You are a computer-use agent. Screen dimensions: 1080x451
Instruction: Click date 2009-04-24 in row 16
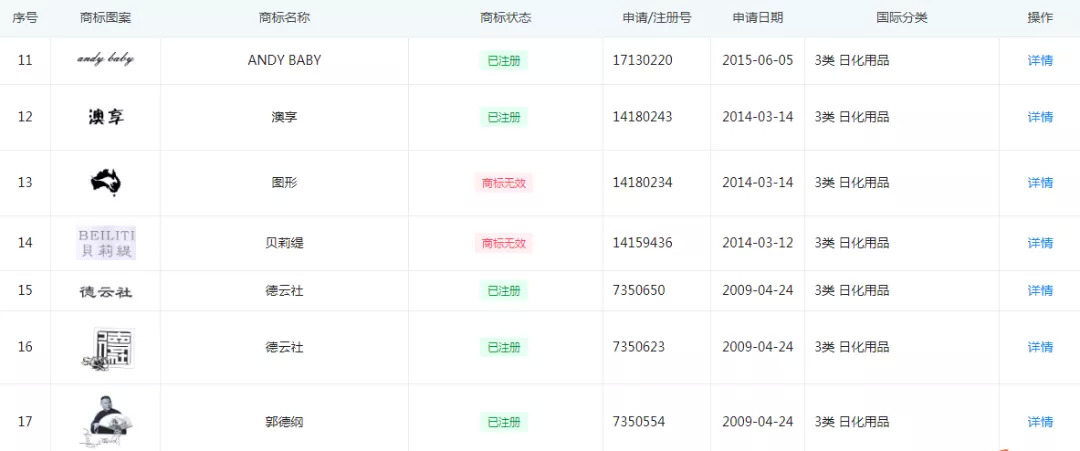click(x=758, y=347)
